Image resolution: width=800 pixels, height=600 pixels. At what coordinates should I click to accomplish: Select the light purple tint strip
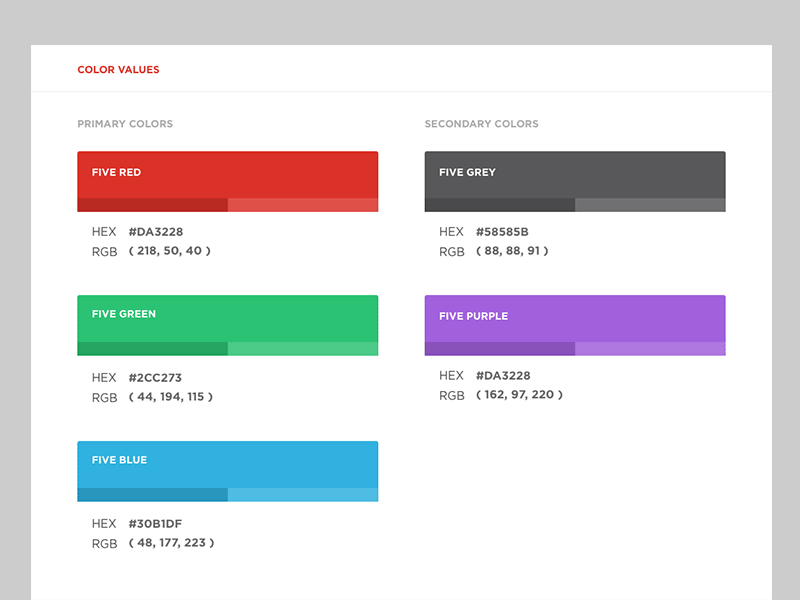(x=651, y=348)
